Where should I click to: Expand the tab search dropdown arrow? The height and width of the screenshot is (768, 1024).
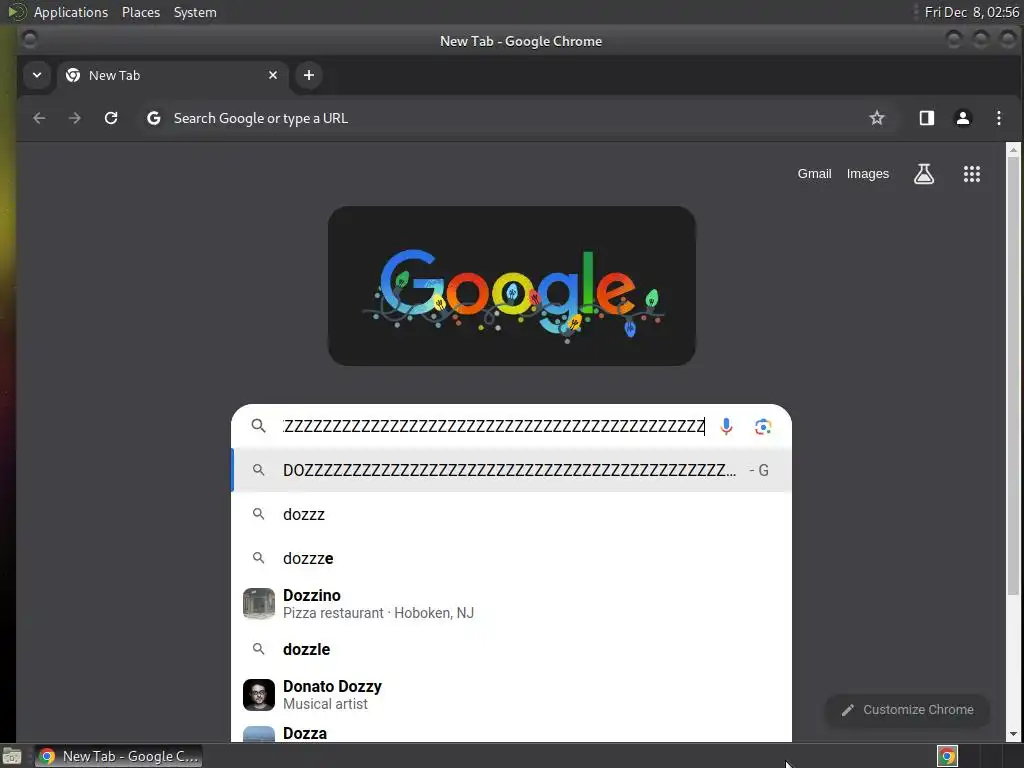click(37, 75)
